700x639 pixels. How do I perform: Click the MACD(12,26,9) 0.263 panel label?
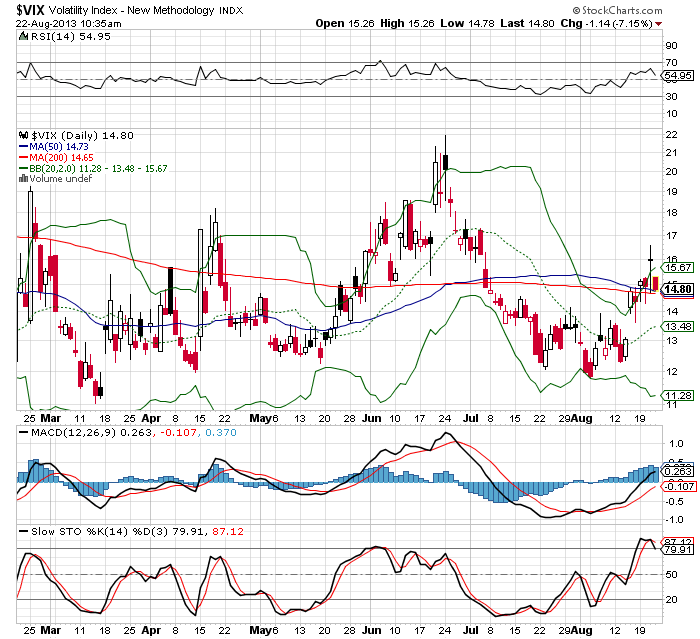coord(92,432)
